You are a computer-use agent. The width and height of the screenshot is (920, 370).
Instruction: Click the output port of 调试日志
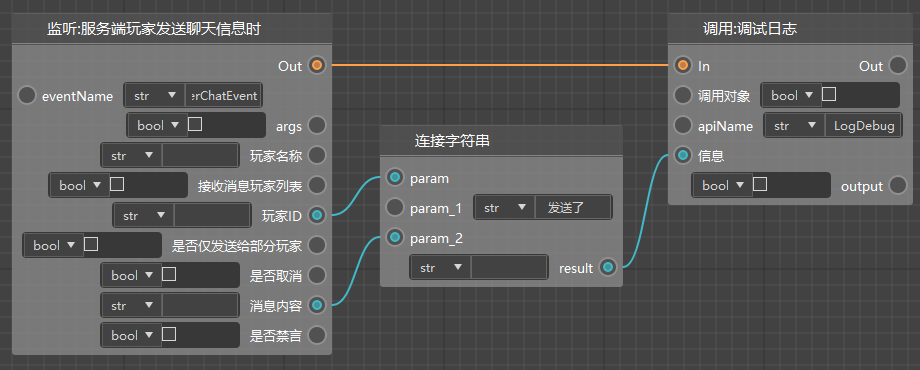(x=898, y=185)
